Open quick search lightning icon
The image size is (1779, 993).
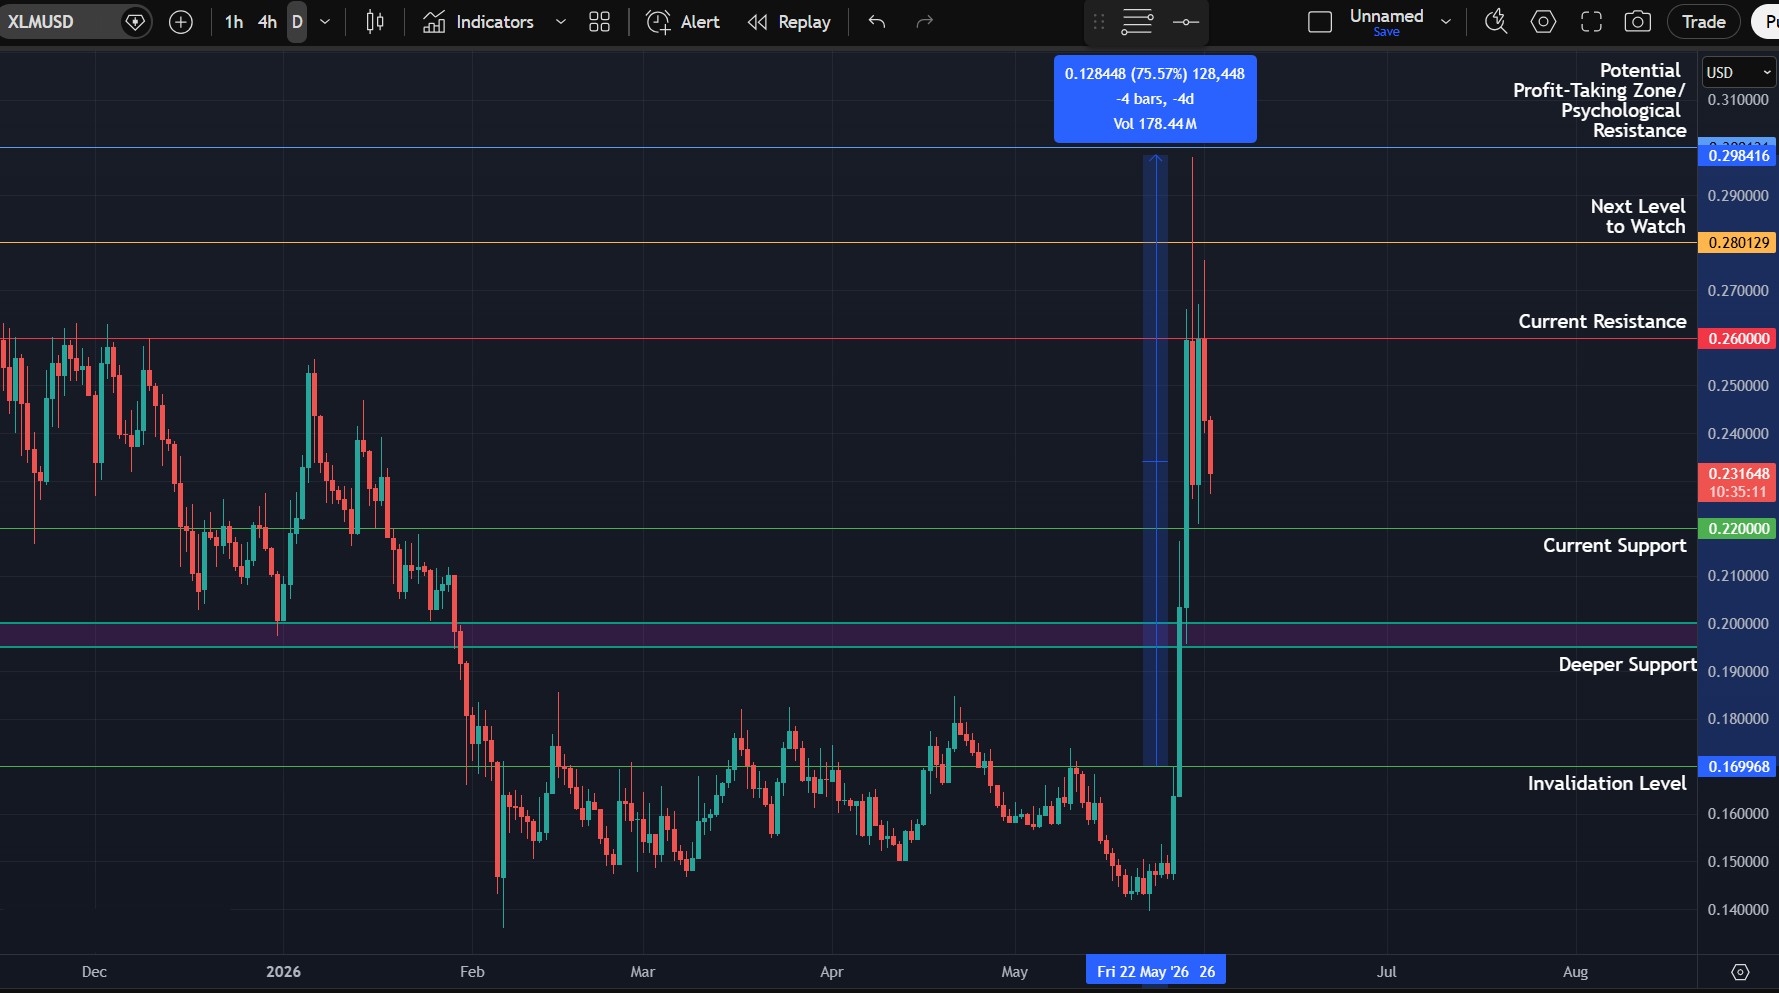click(x=1496, y=22)
